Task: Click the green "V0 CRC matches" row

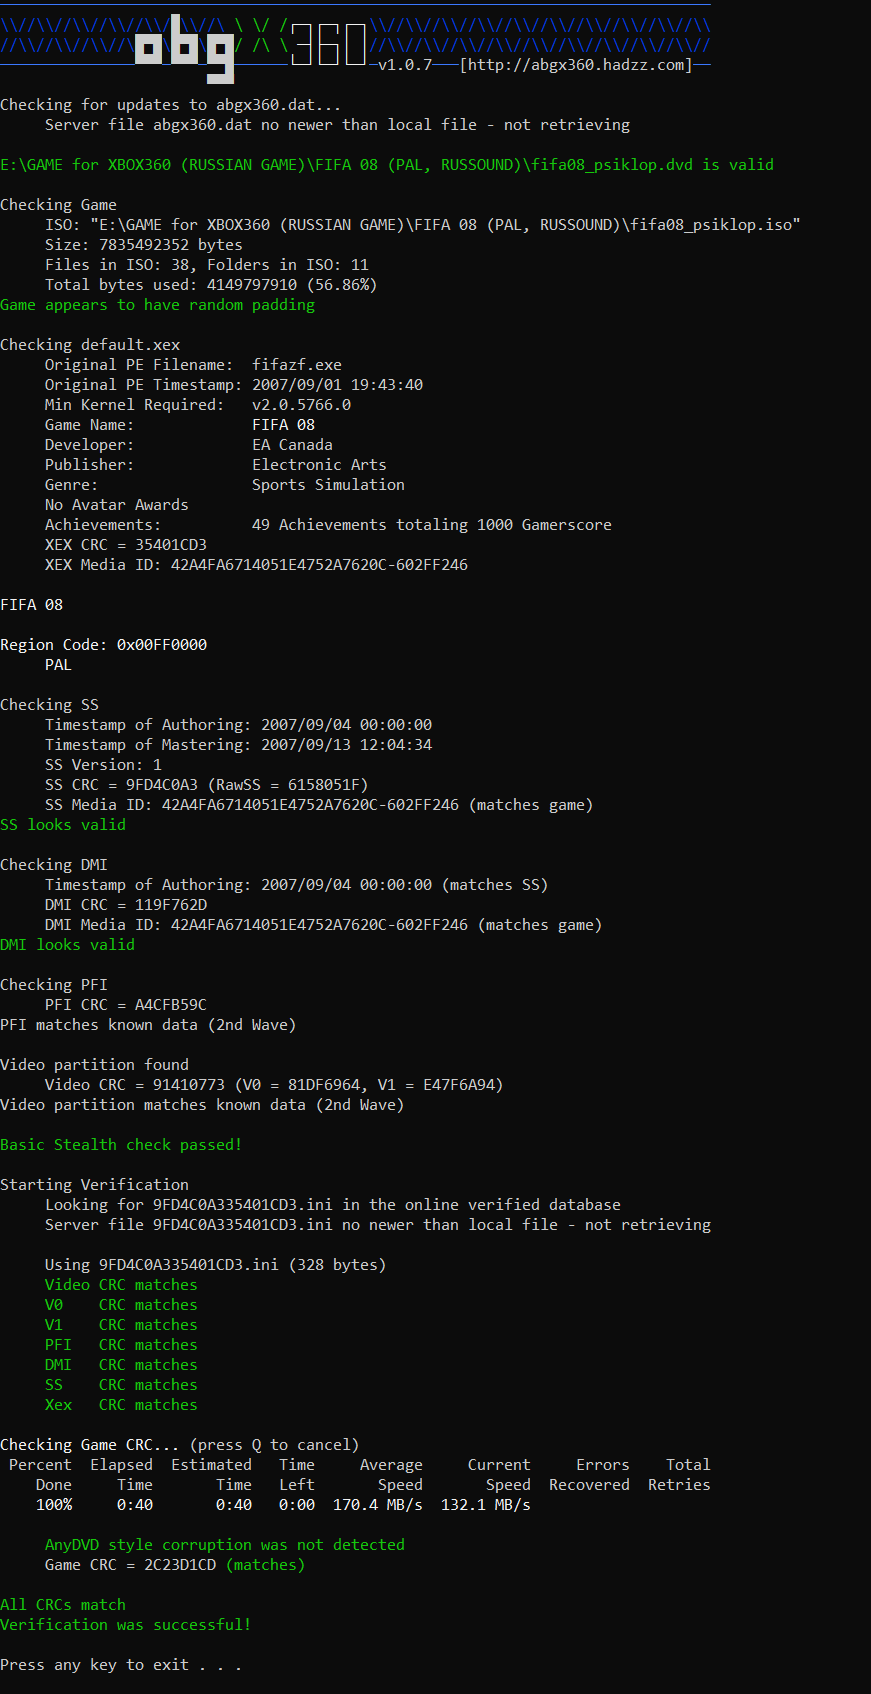Action: click(x=121, y=1305)
